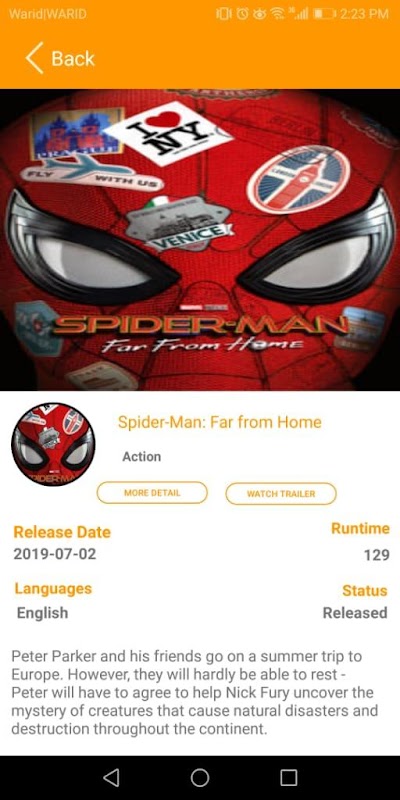Tap the Runtime value 129
The height and width of the screenshot is (800, 400).
tap(377, 555)
